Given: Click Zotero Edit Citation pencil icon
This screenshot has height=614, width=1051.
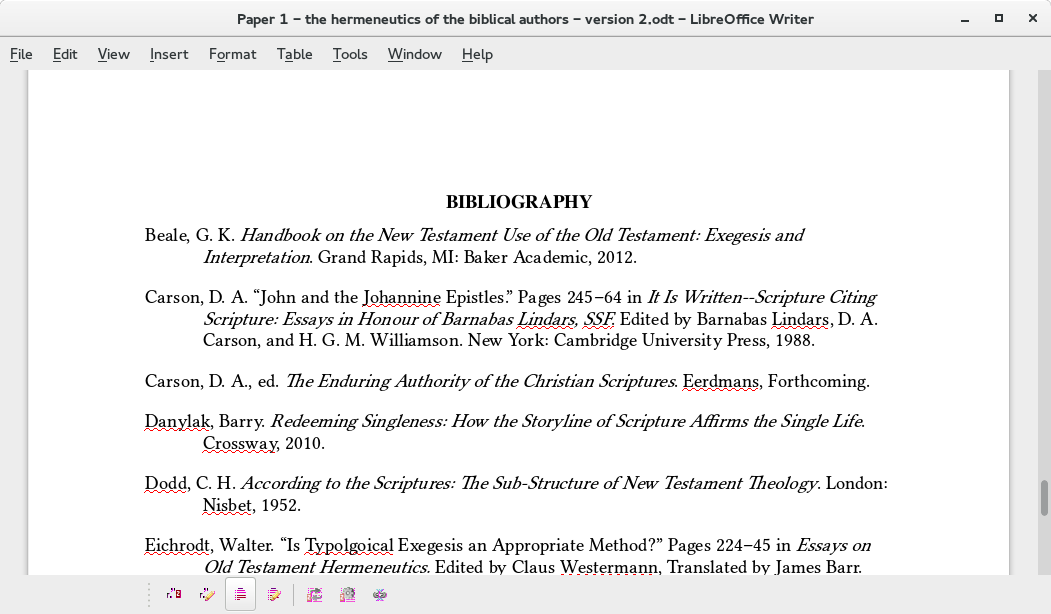Looking at the screenshot, I should [x=207, y=594].
